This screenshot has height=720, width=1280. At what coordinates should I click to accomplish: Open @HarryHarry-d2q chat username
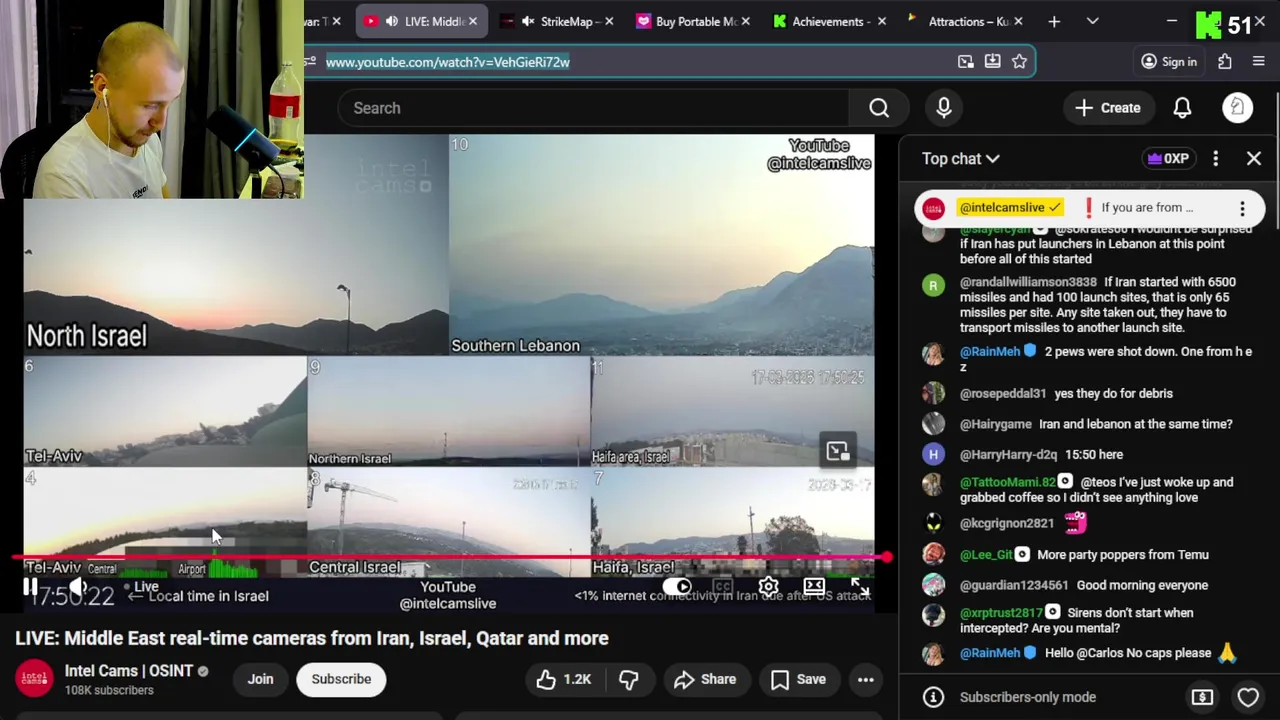(x=1008, y=455)
